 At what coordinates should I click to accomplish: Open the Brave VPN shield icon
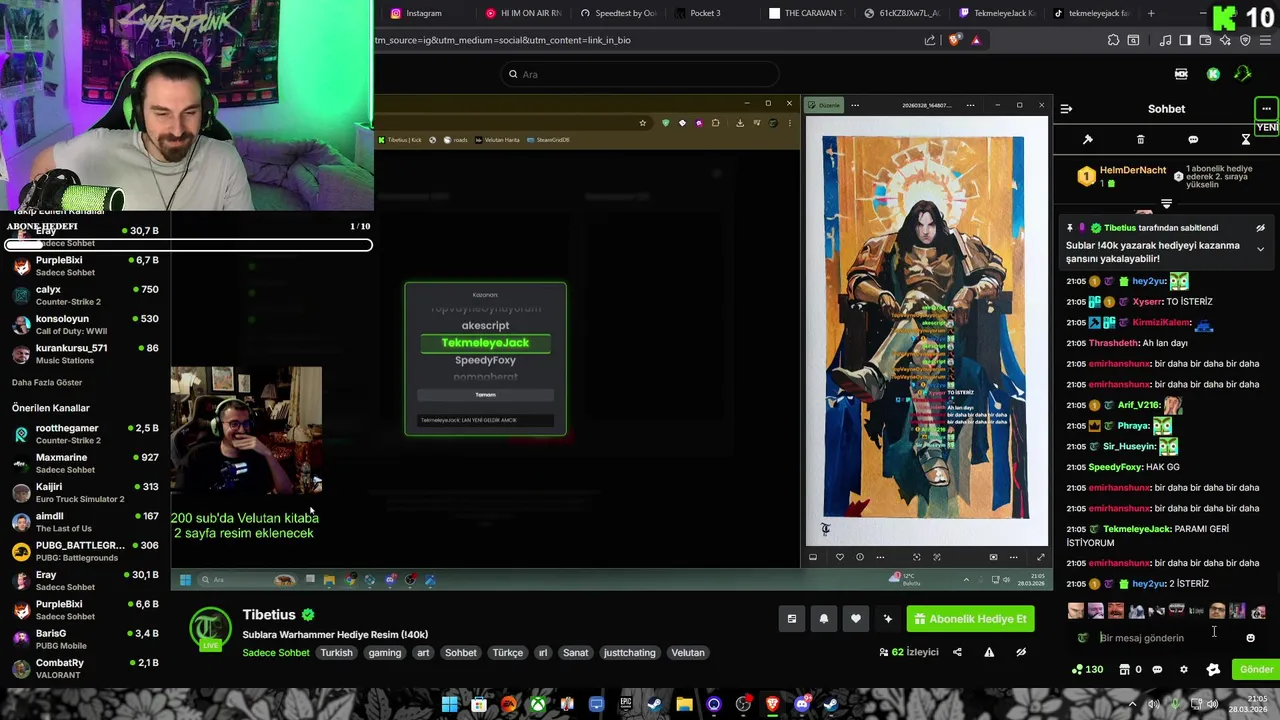(1245, 40)
